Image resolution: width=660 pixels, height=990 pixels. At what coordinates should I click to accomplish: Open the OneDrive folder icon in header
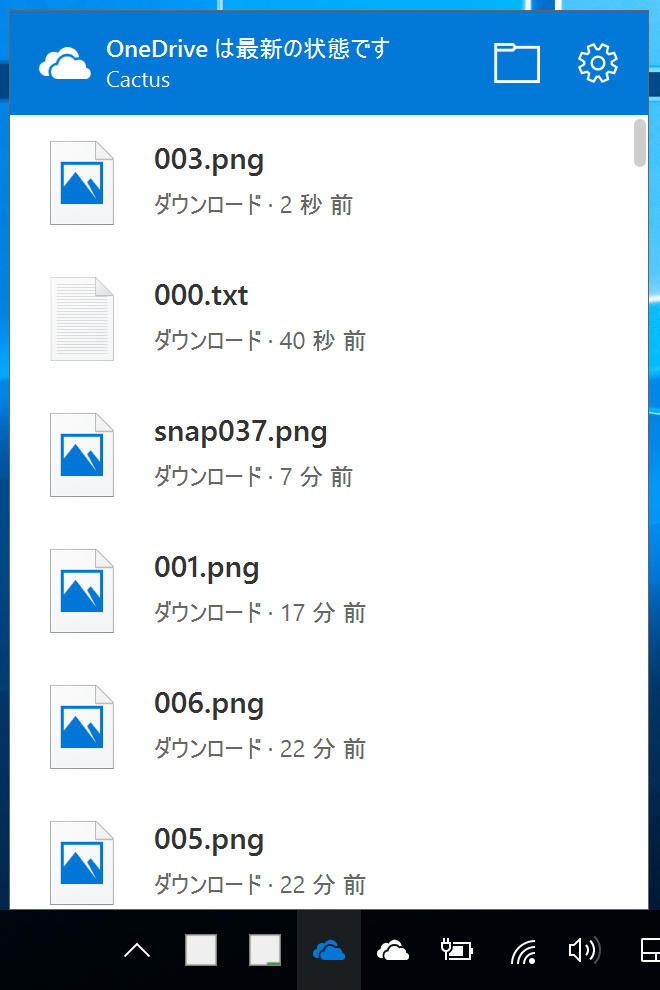pyautogui.click(x=517, y=63)
